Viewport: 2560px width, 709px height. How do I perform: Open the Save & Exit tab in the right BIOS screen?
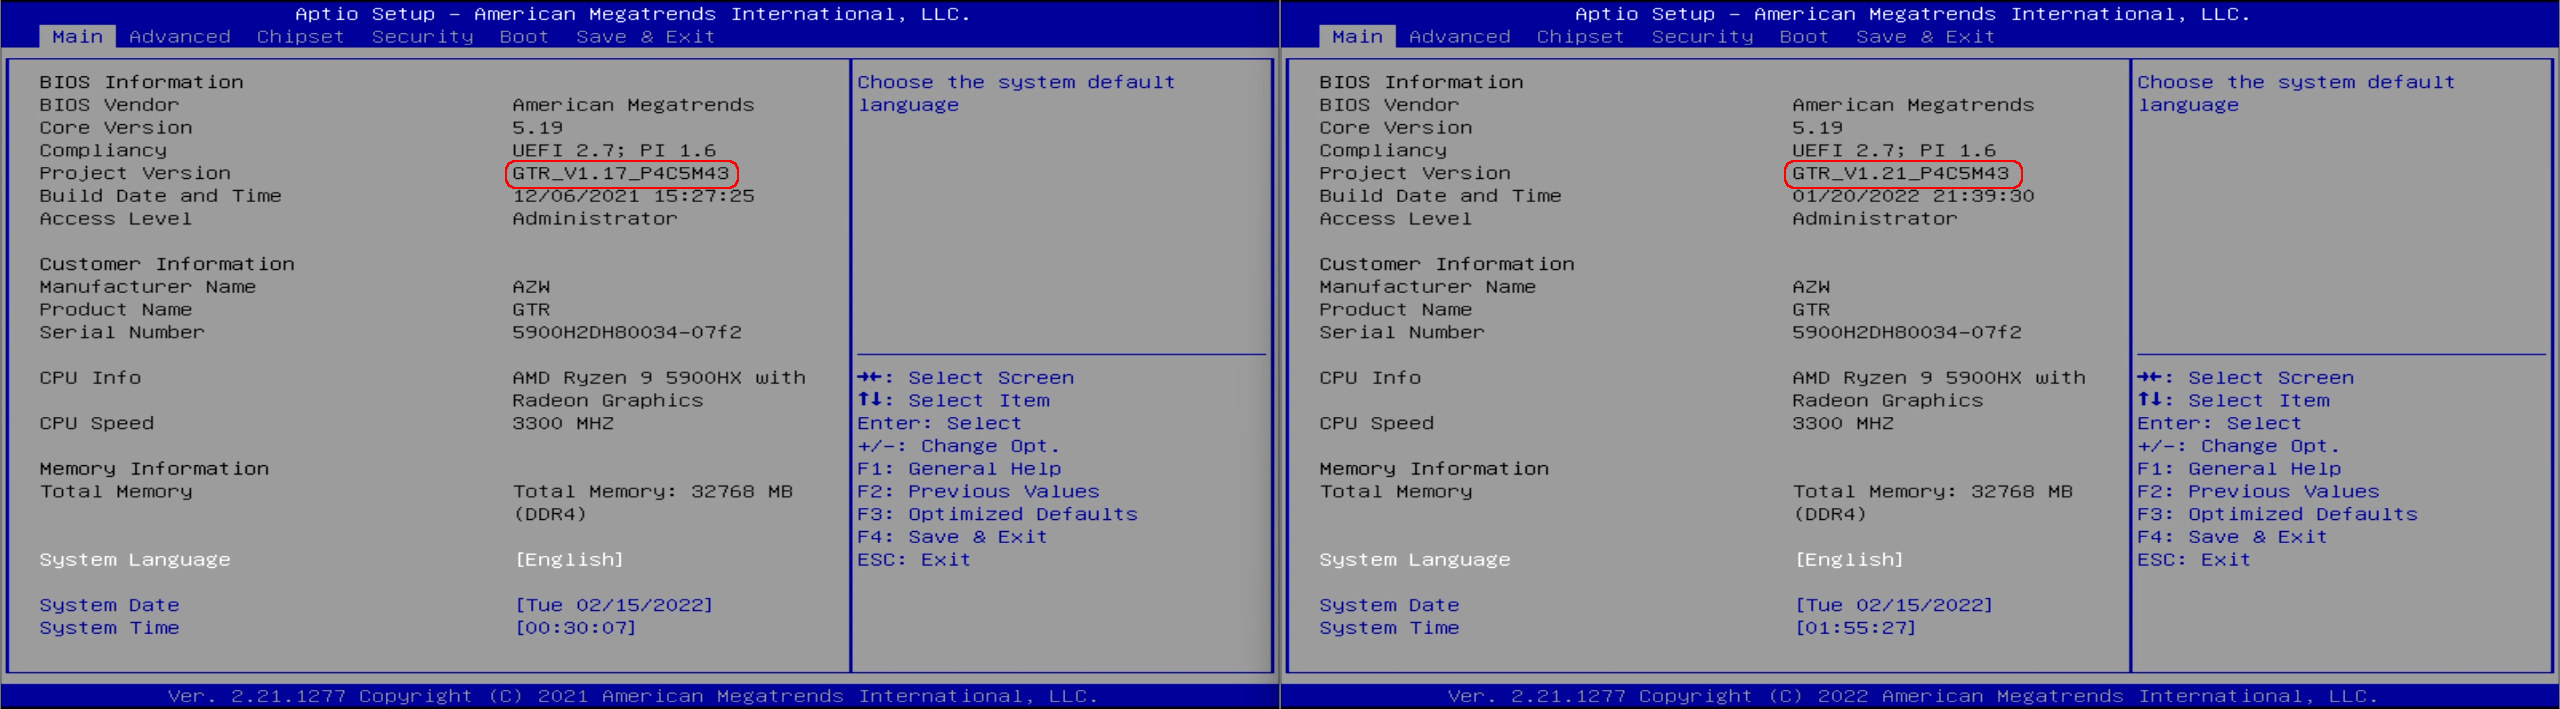click(x=1925, y=37)
